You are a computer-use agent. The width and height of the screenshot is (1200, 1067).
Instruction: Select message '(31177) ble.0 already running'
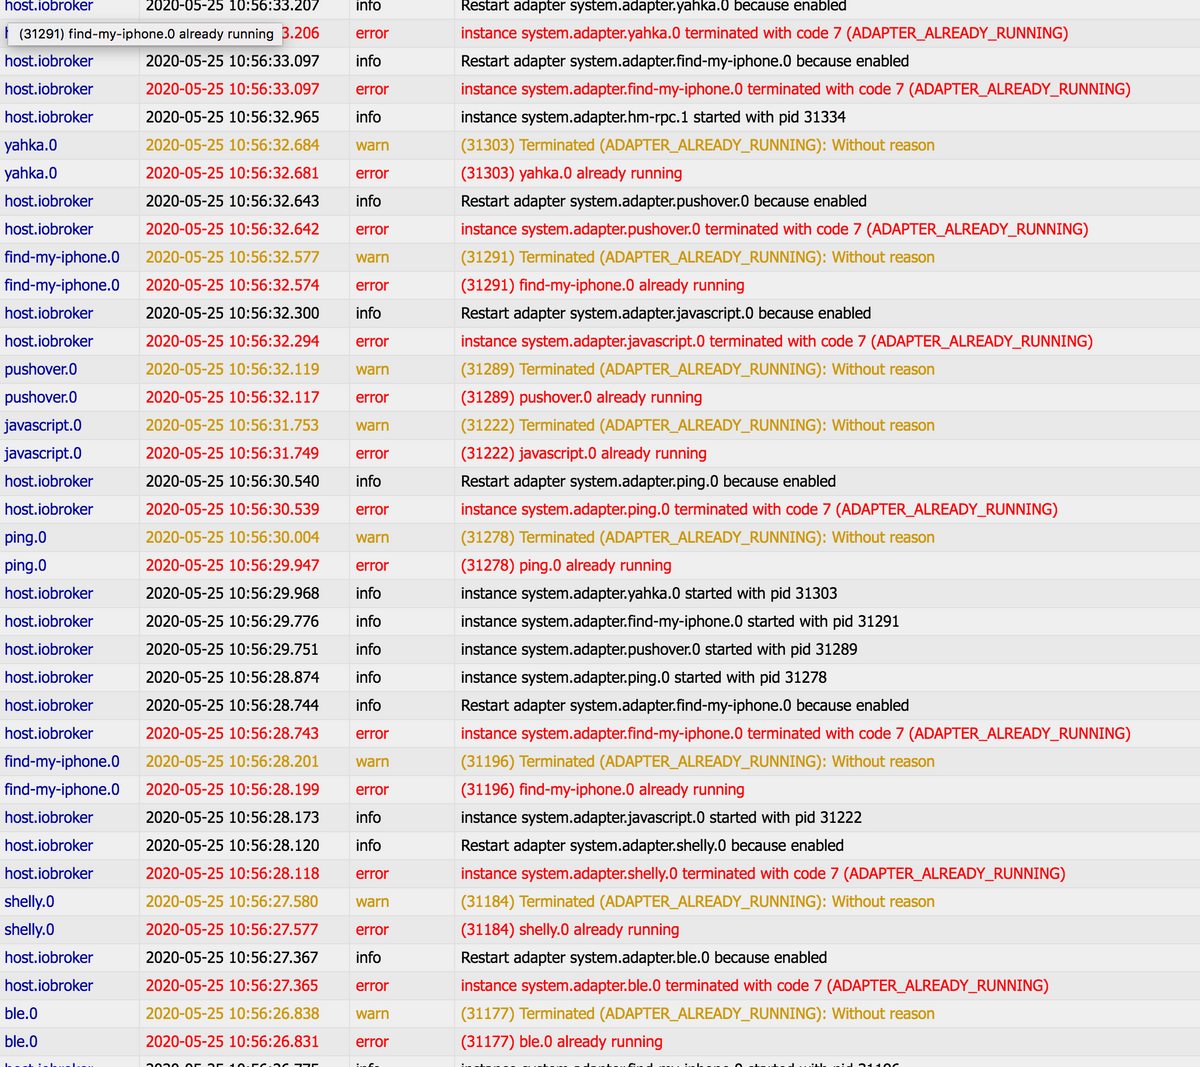[561, 1041]
